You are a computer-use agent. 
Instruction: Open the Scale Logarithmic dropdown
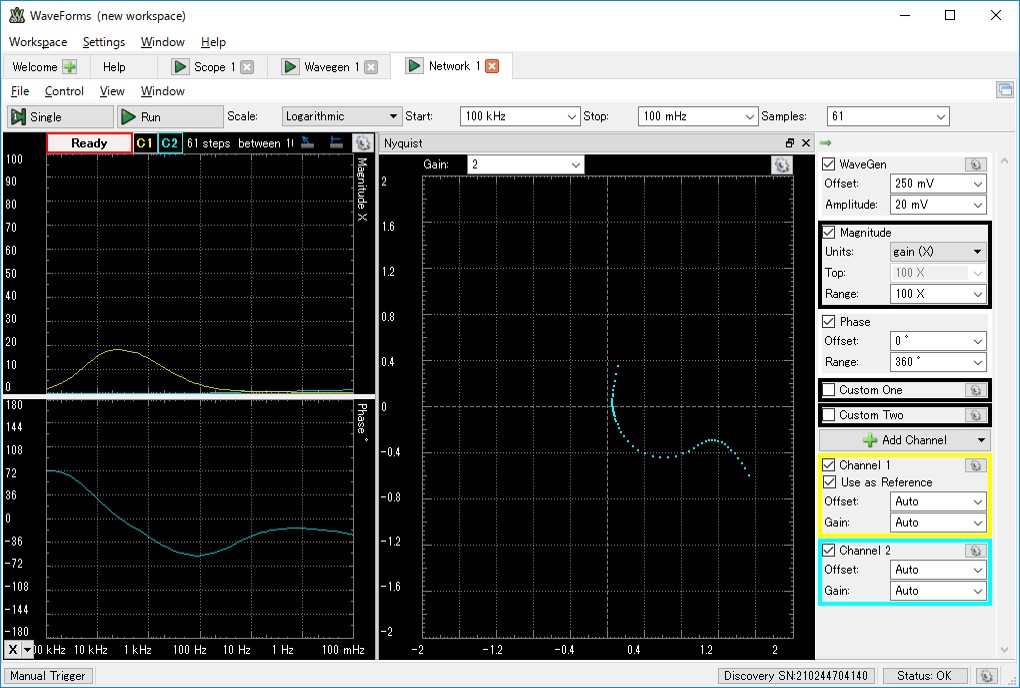click(340, 117)
